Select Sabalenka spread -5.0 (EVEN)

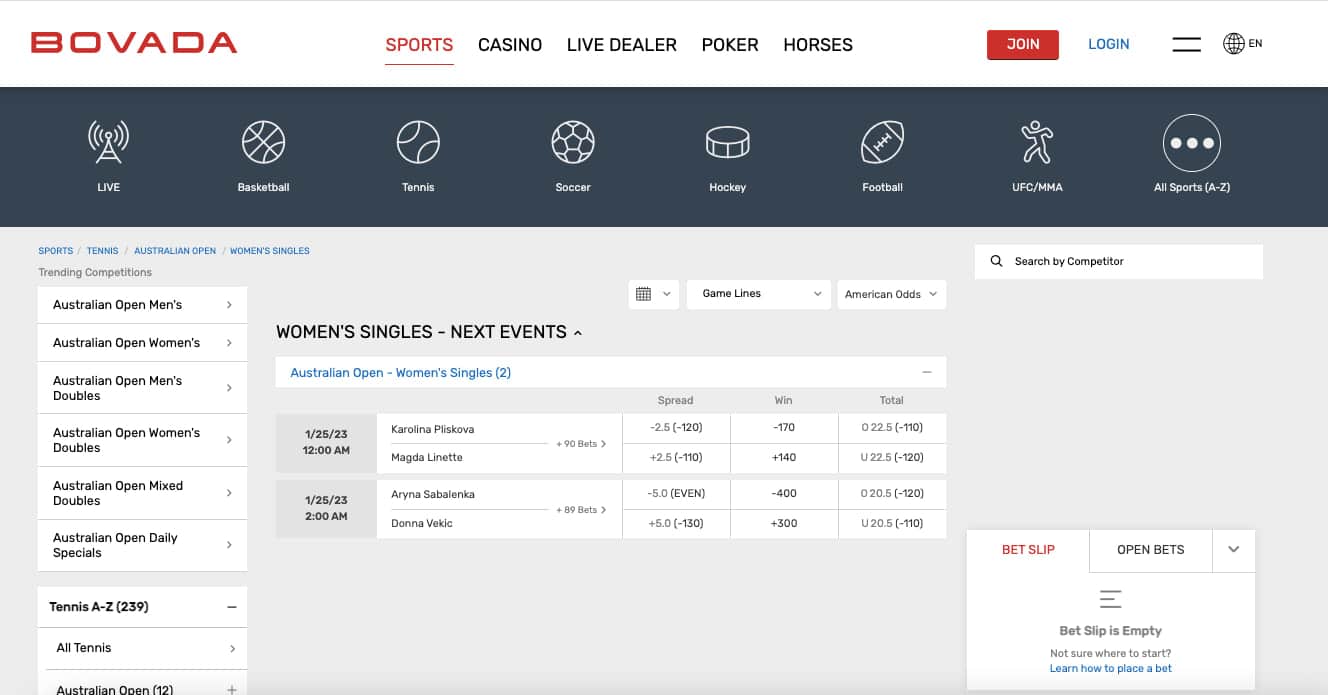(x=676, y=494)
